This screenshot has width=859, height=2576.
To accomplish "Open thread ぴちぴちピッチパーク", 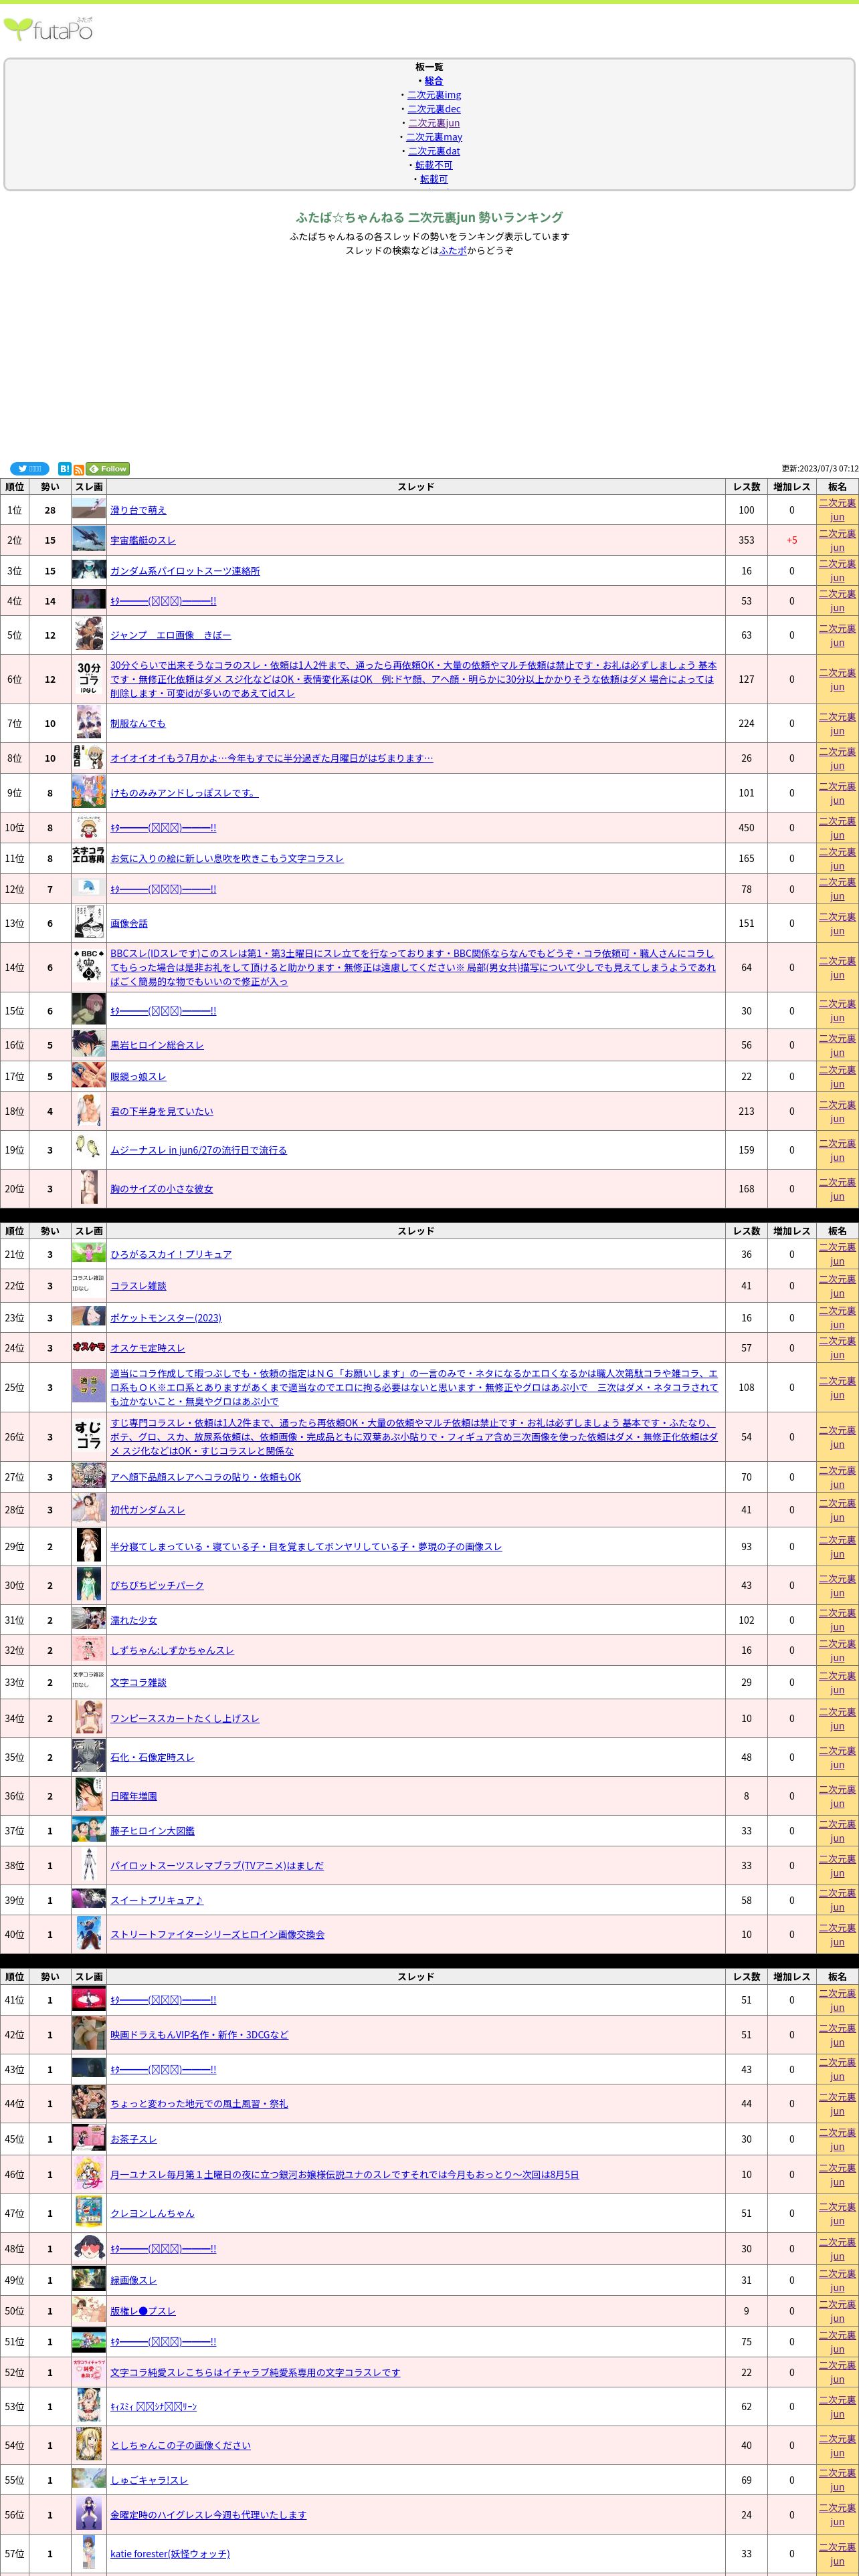I will [157, 1585].
